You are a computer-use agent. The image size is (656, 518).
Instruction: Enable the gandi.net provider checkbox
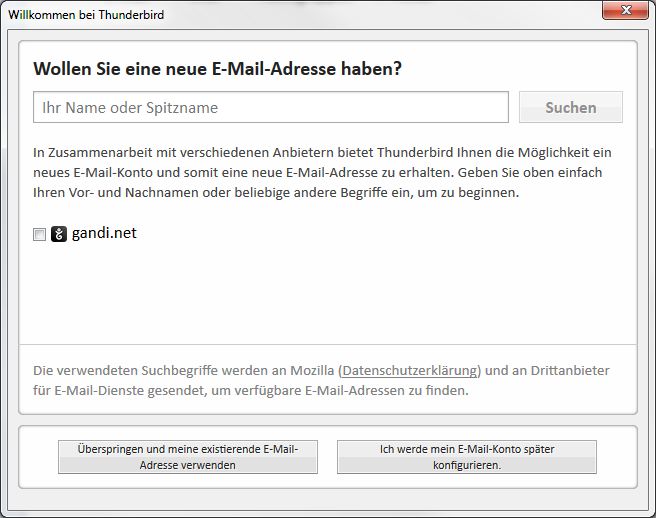40,235
